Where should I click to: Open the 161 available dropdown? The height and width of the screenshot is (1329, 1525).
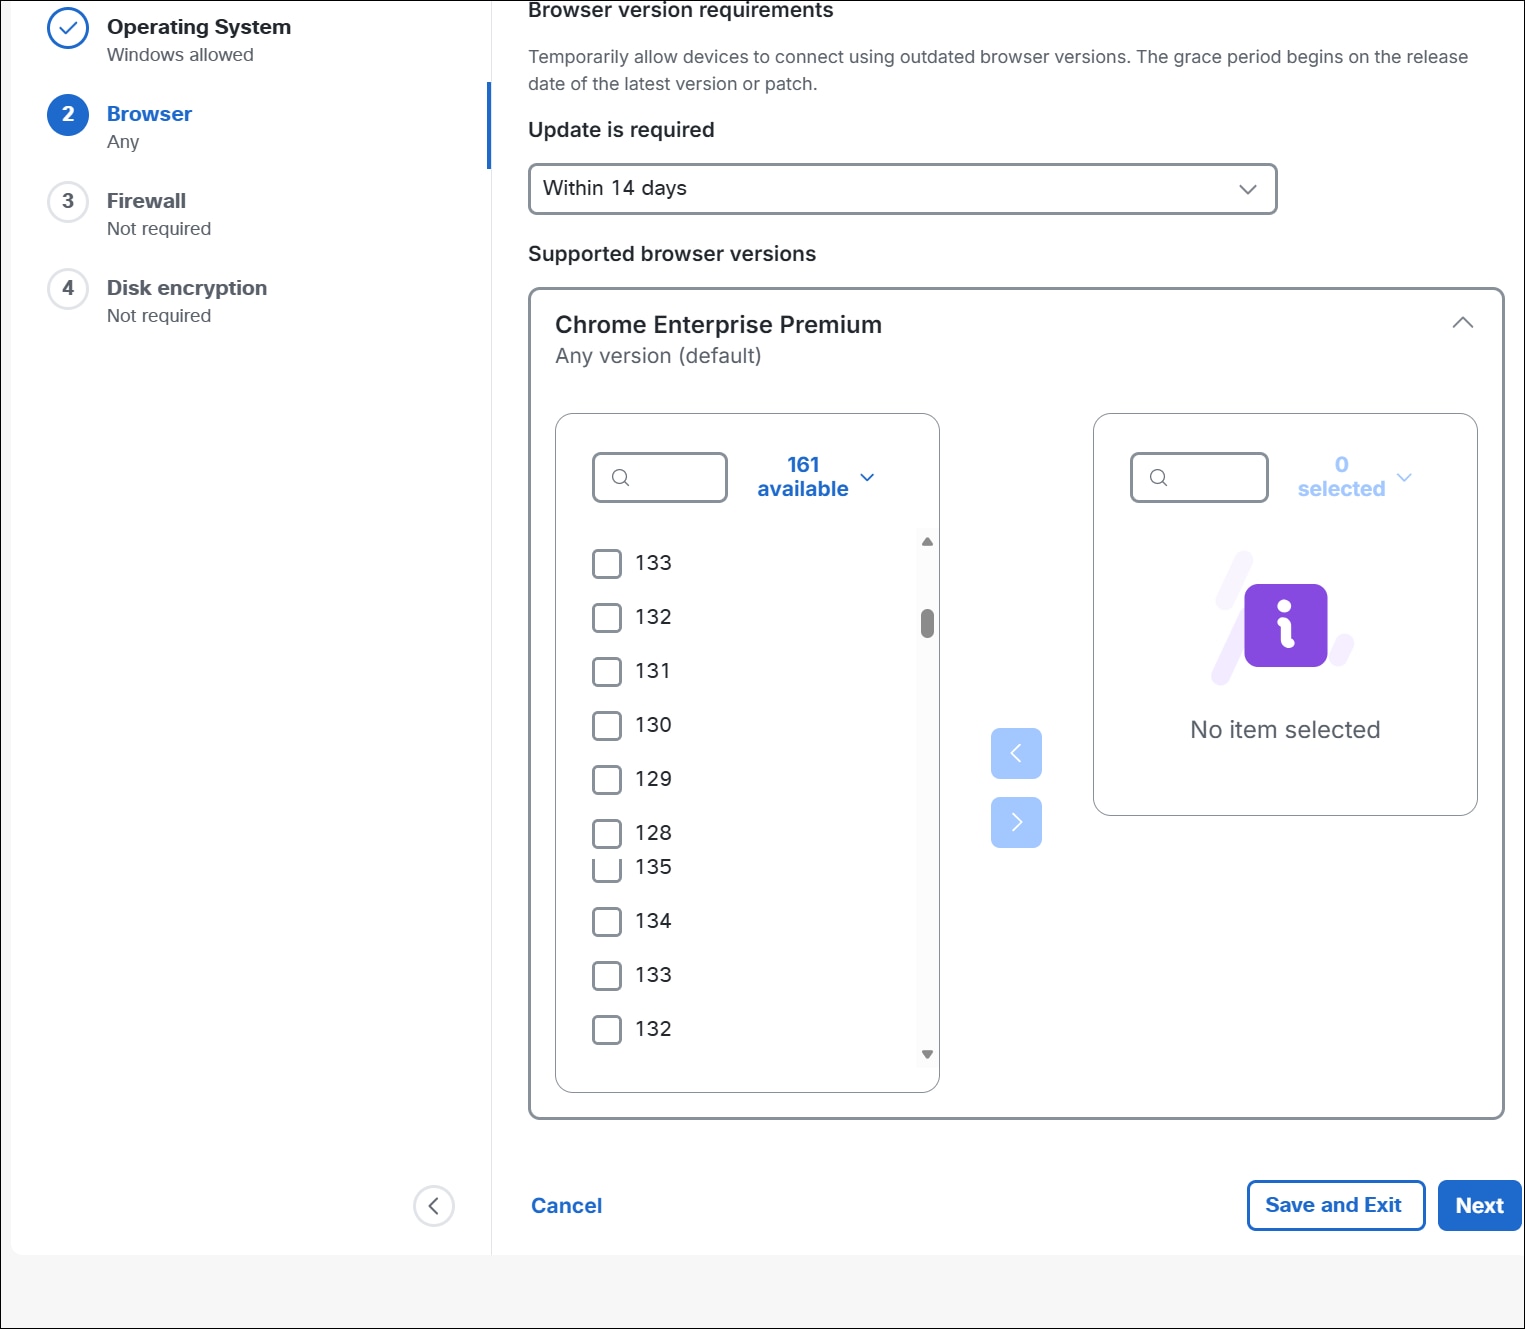click(x=816, y=477)
